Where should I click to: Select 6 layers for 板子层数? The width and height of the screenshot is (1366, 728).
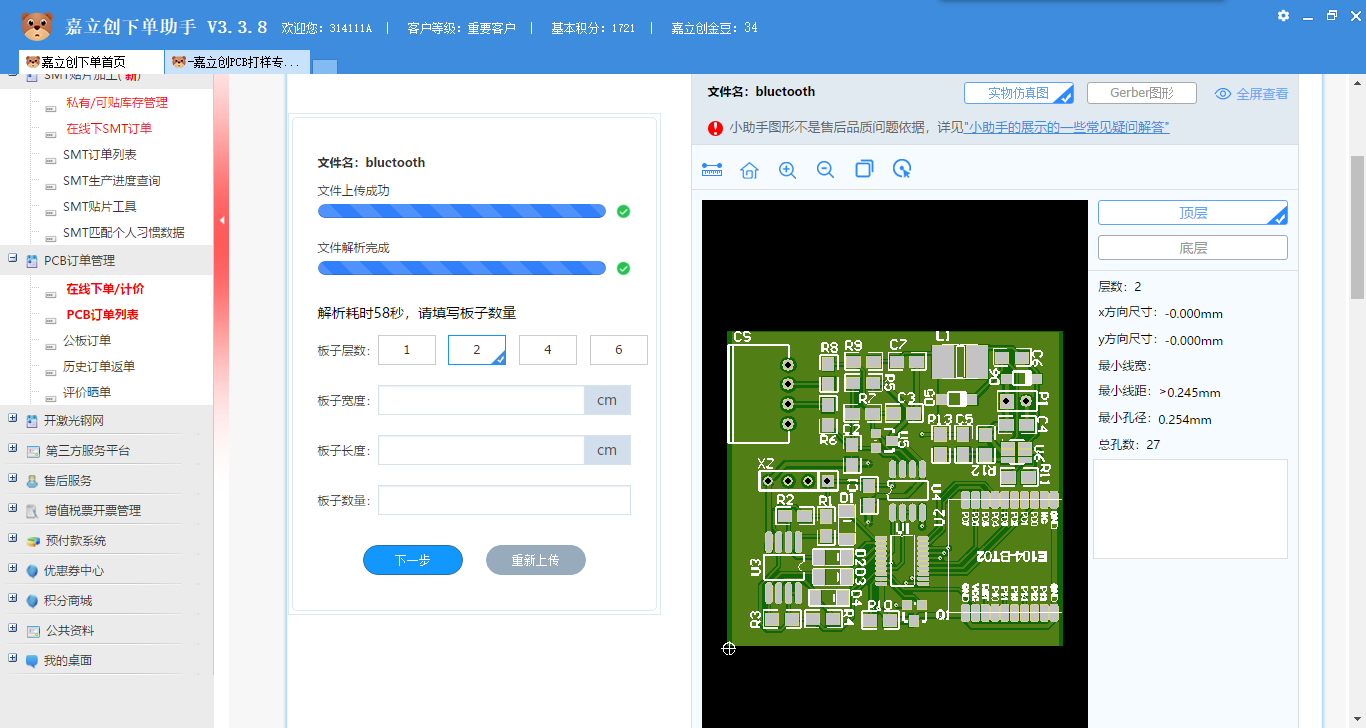pyautogui.click(x=619, y=350)
